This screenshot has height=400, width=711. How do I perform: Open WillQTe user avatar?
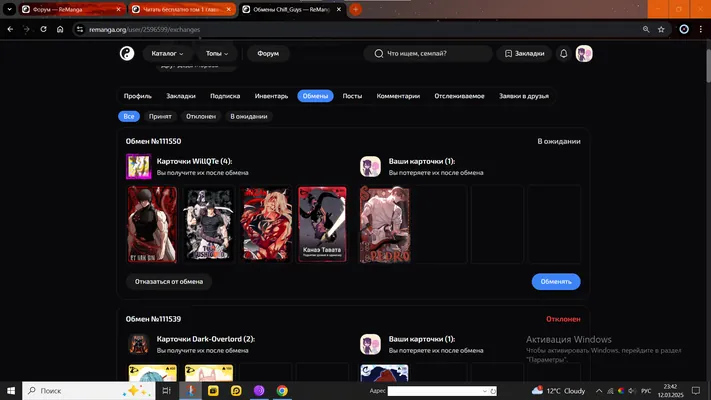pyautogui.click(x=139, y=166)
